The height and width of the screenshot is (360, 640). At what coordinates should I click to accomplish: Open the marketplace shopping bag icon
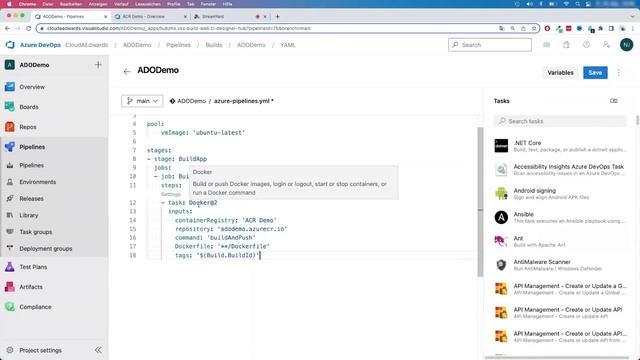click(566, 45)
